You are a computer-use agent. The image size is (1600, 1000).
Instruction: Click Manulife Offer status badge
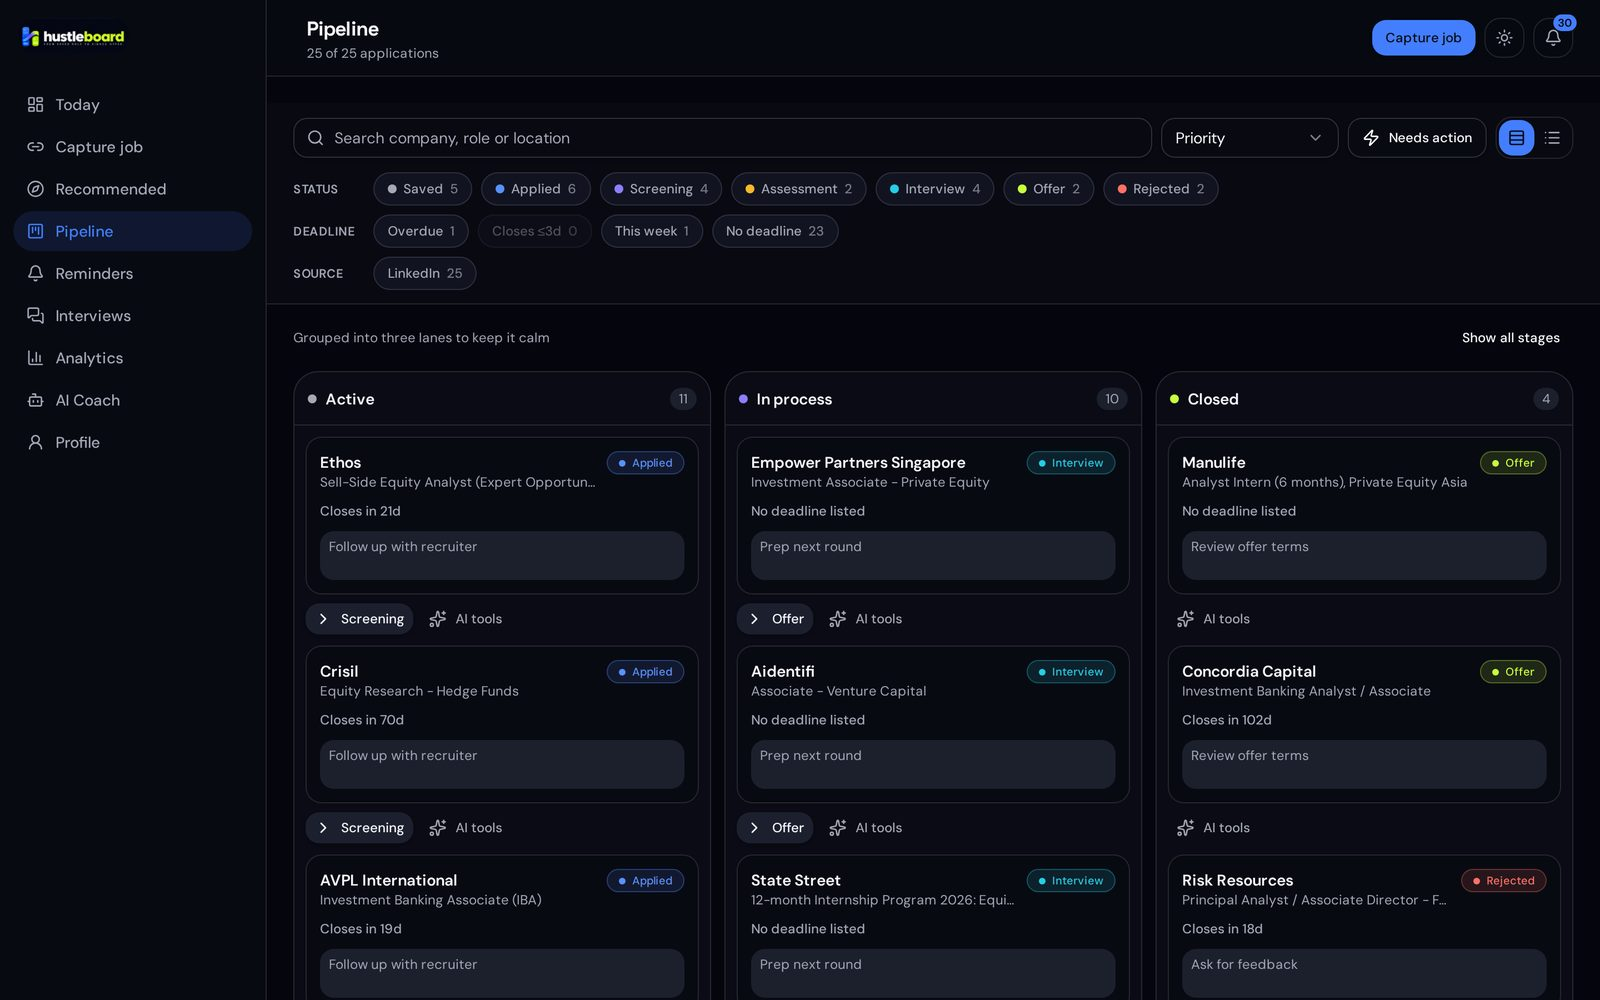(1513, 463)
